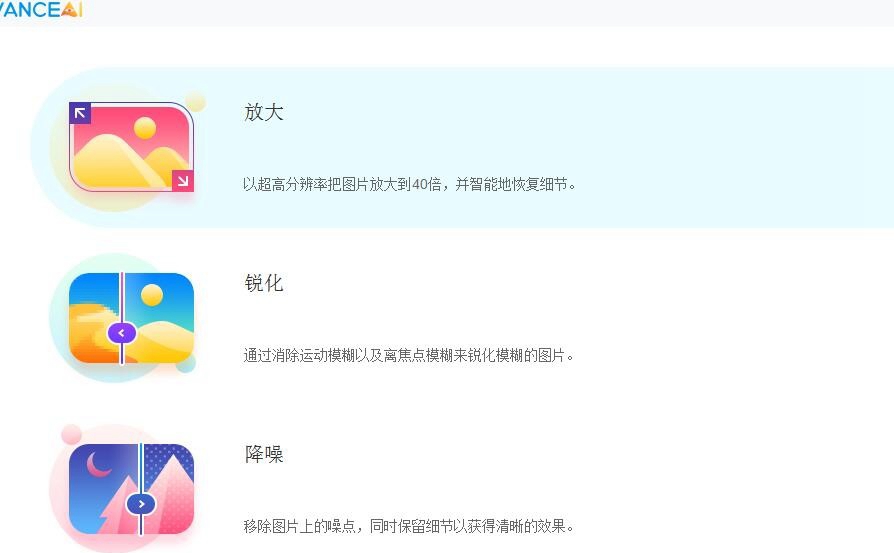Click description about enlarging images 40 times
Image resolution: width=894 pixels, height=553 pixels.
[409, 184]
